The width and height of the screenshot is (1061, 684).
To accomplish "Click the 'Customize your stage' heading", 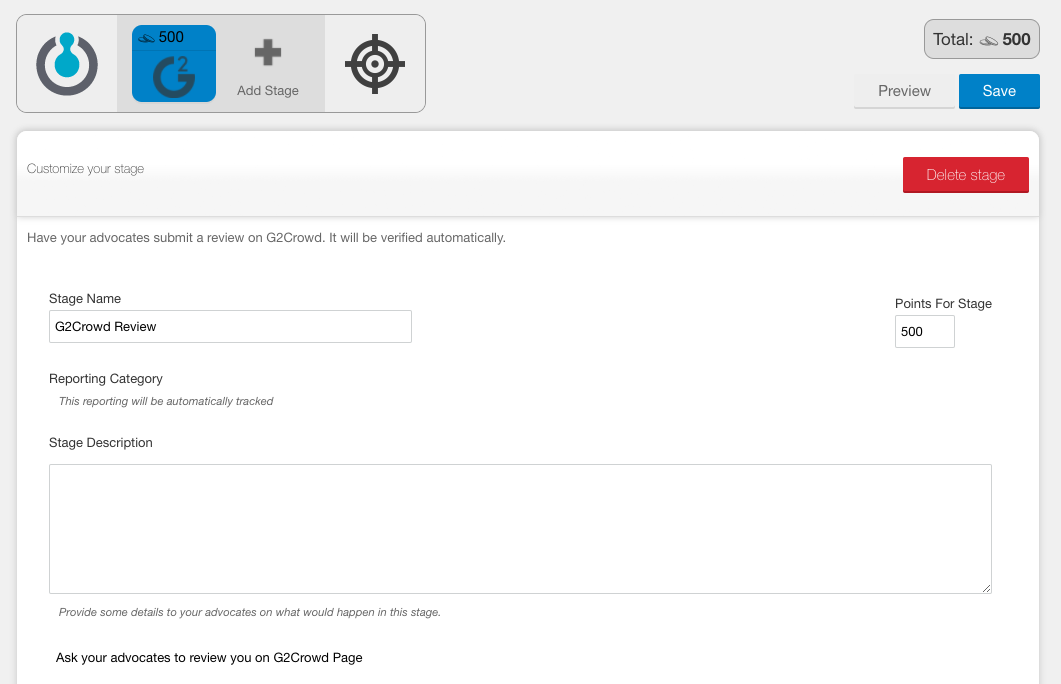I will [85, 168].
